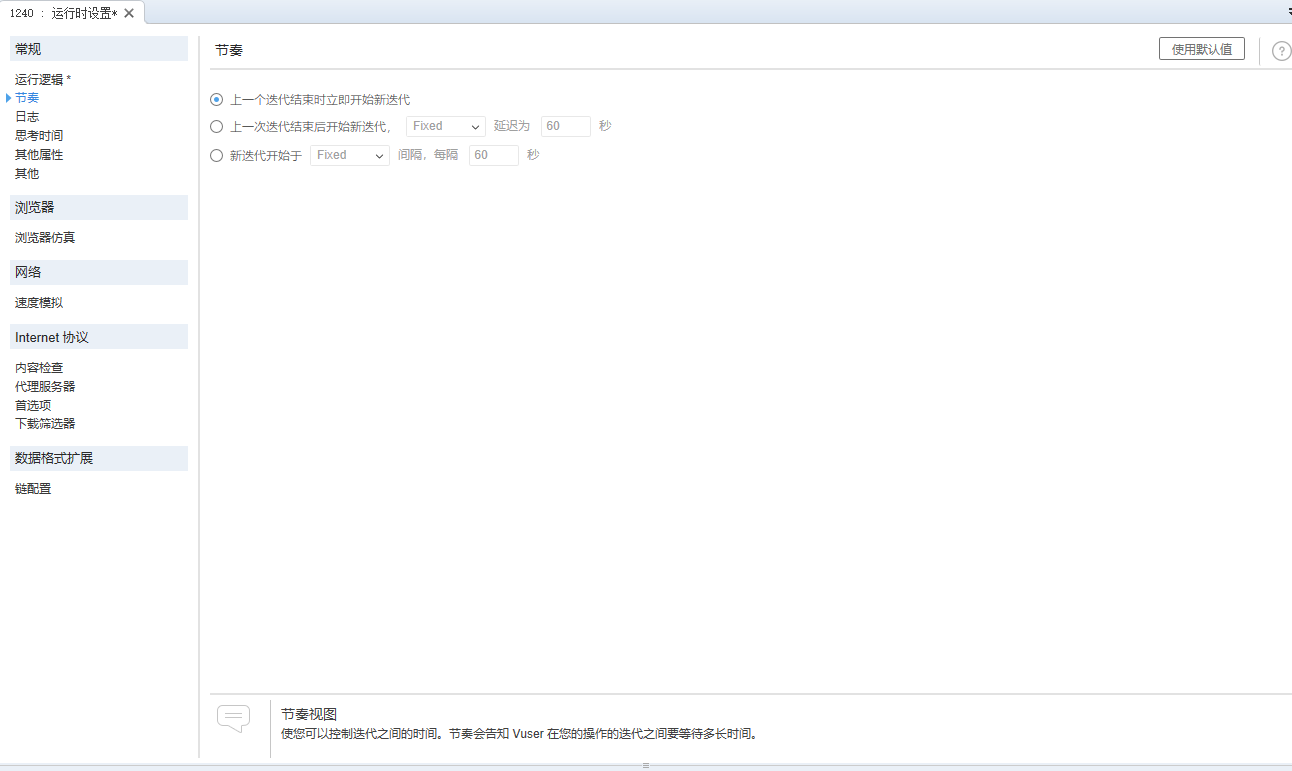1292x771 pixels.
Task: Open the Fixed dropdown before 间隔，每隔
Action: [350, 155]
